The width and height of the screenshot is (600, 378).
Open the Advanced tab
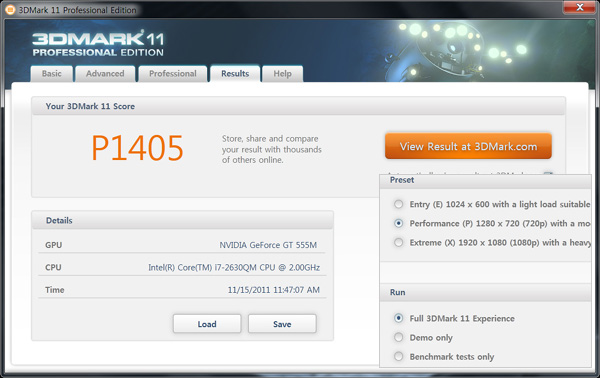(x=105, y=73)
